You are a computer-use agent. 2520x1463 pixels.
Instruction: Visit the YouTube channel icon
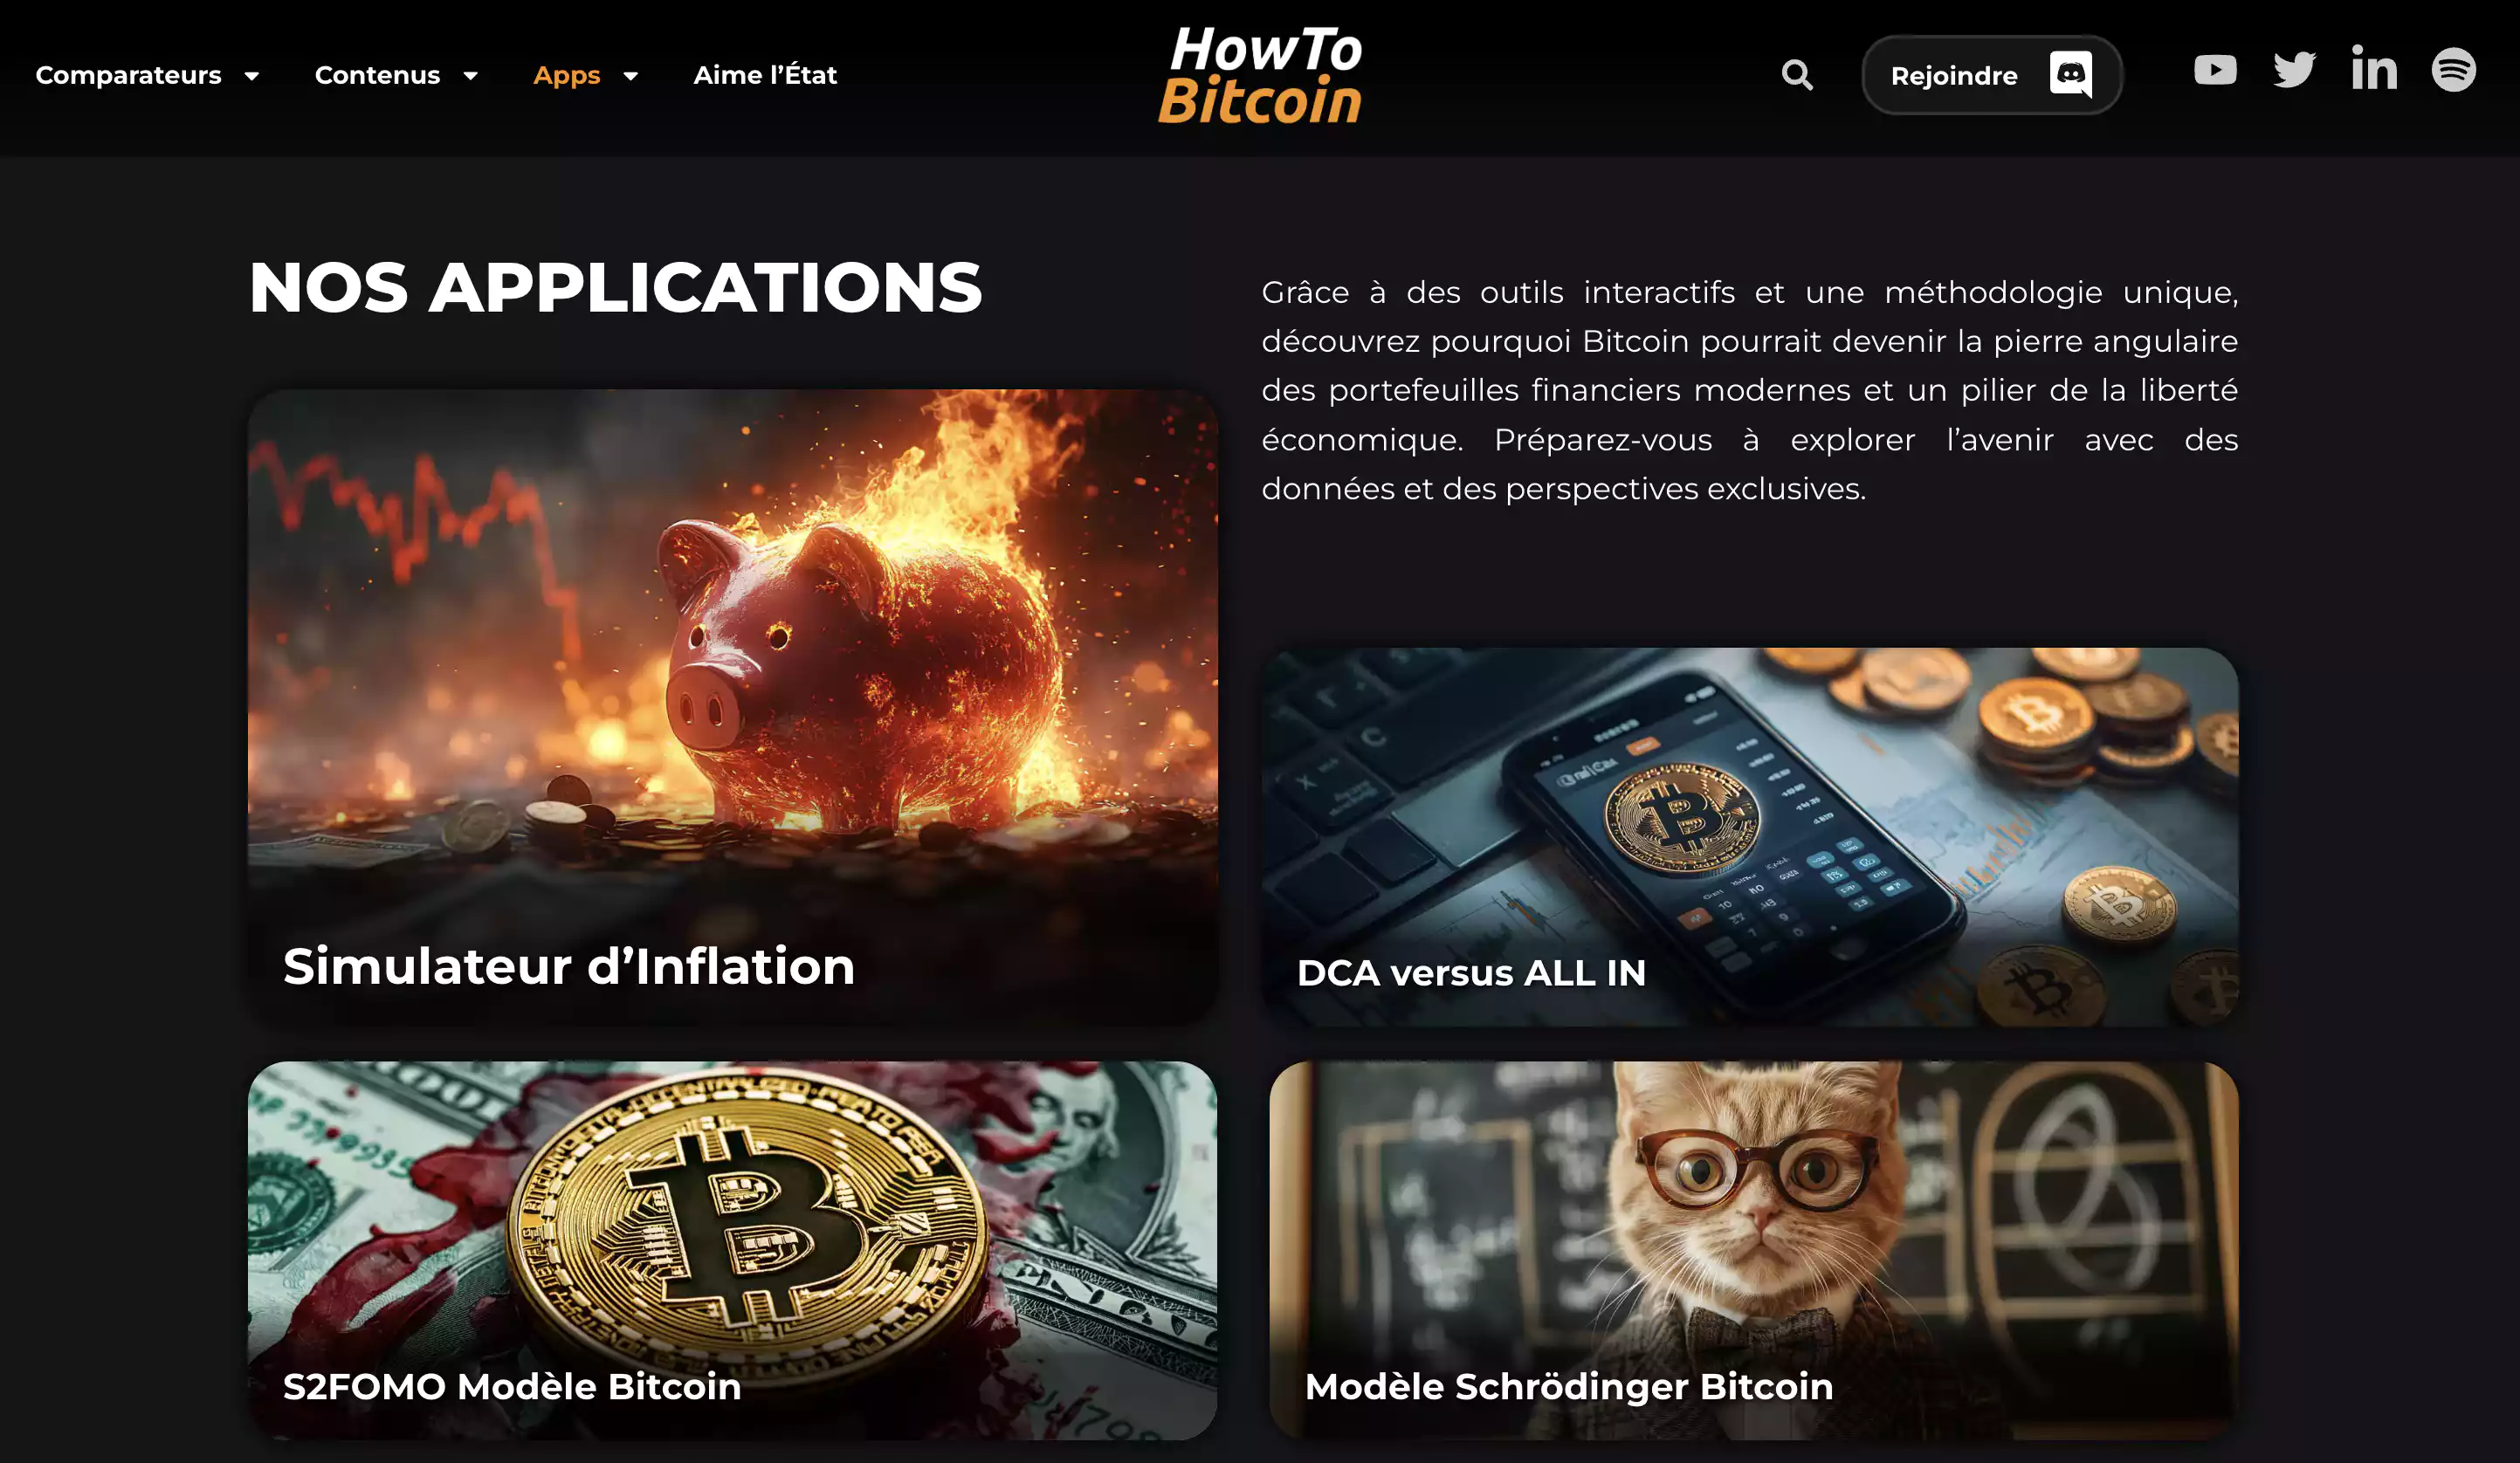pyautogui.click(x=2215, y=70)
